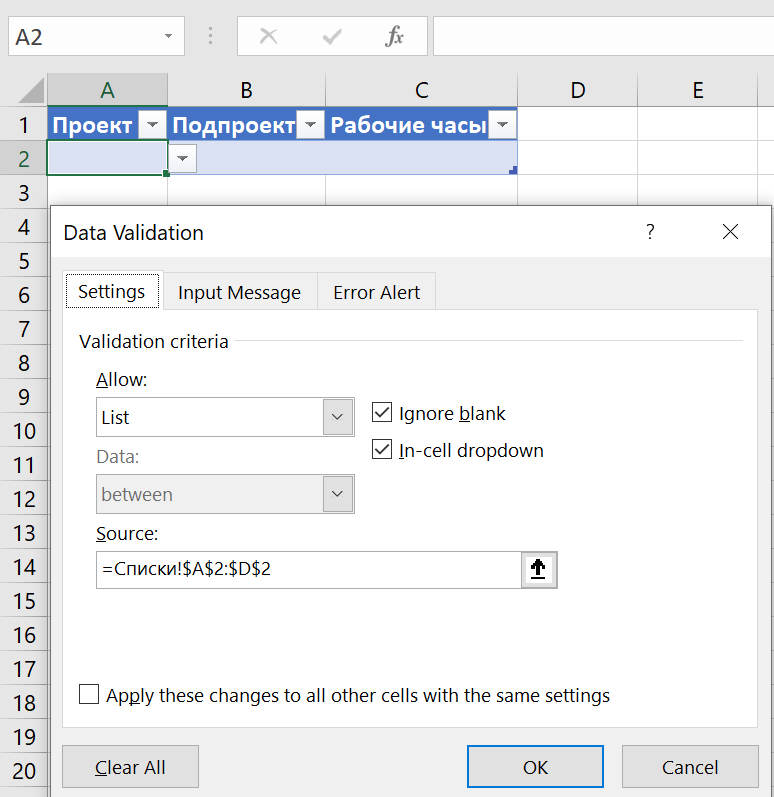
Task: Select column A header
Action: pos(107,90)
